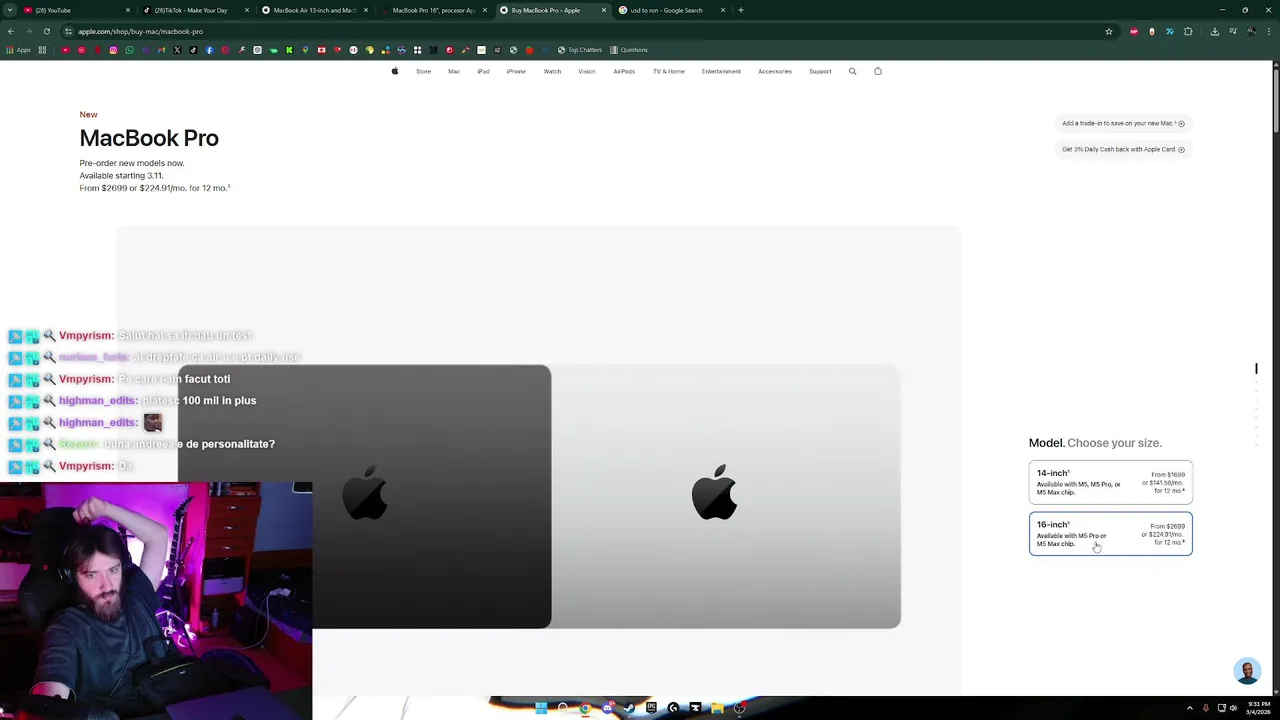Click the taskbar volume icon

1233,708
